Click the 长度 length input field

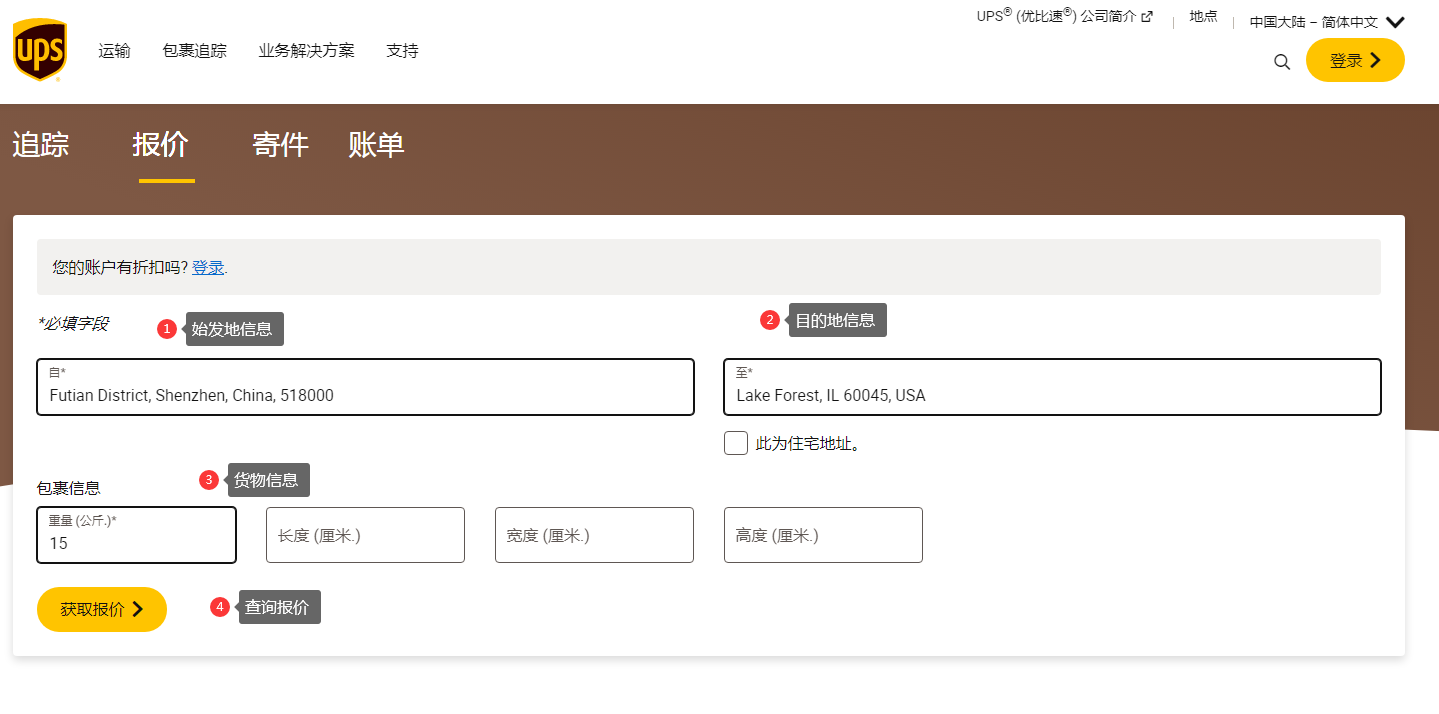click(365, 536)
